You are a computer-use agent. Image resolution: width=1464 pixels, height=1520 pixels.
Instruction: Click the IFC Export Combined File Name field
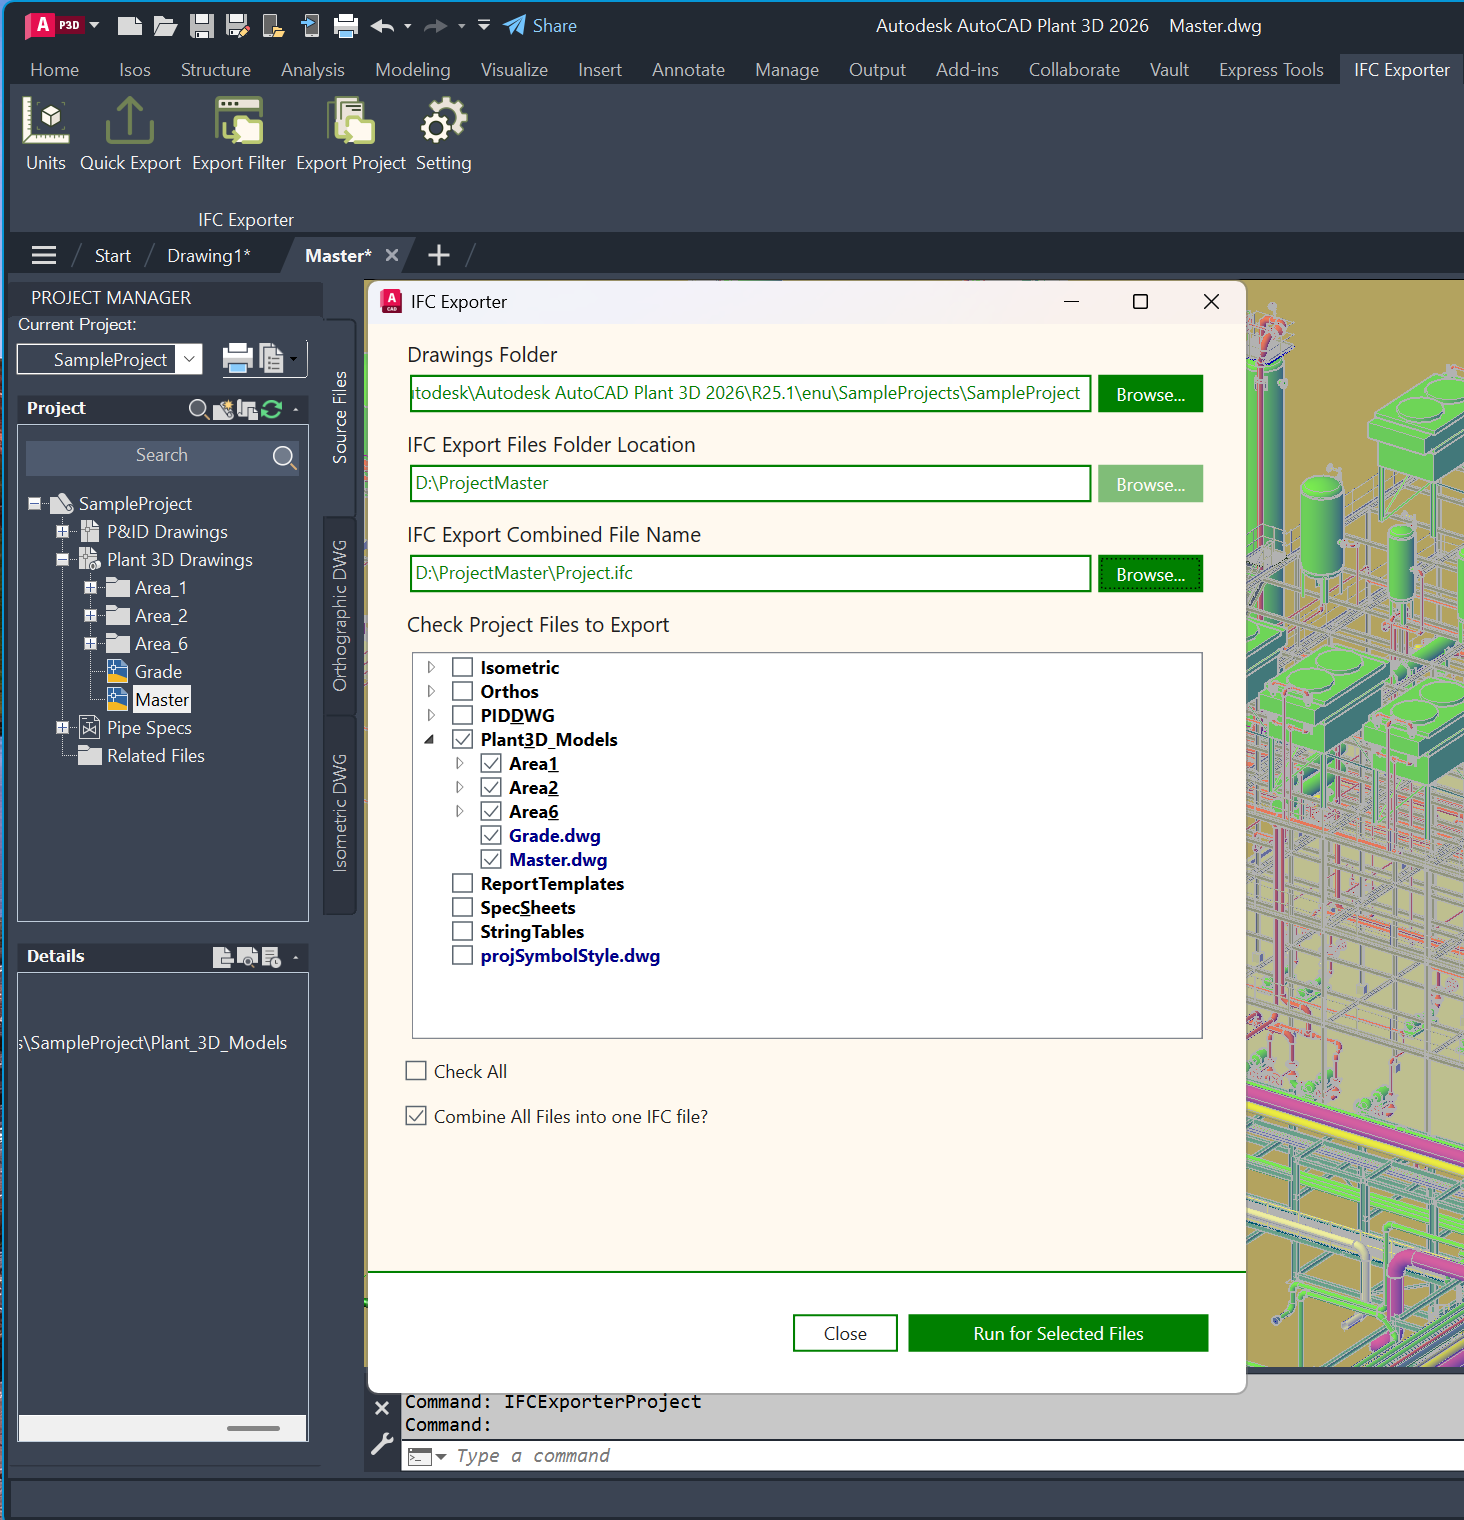click(750, 573)
